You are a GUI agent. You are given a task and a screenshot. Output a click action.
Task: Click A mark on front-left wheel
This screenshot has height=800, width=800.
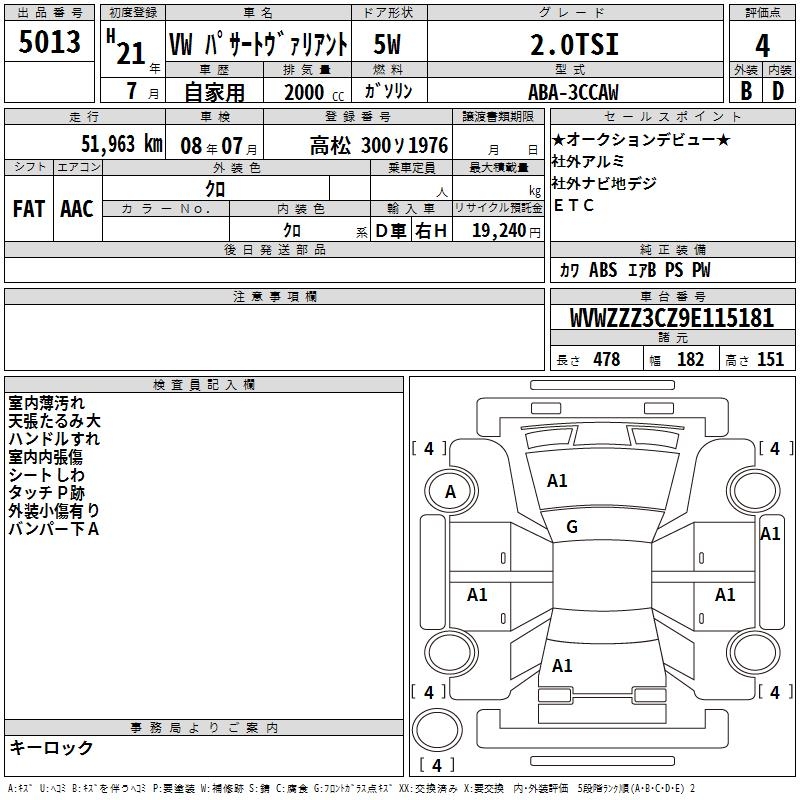pyautogui.click(x=450, y=492)
